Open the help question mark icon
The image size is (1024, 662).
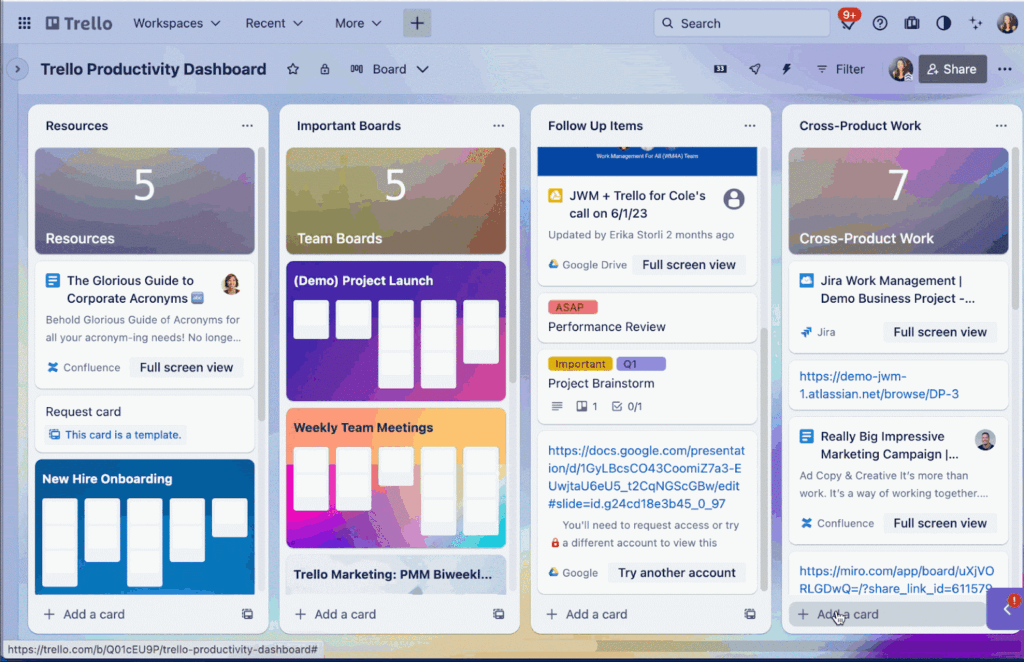[880, 23]
